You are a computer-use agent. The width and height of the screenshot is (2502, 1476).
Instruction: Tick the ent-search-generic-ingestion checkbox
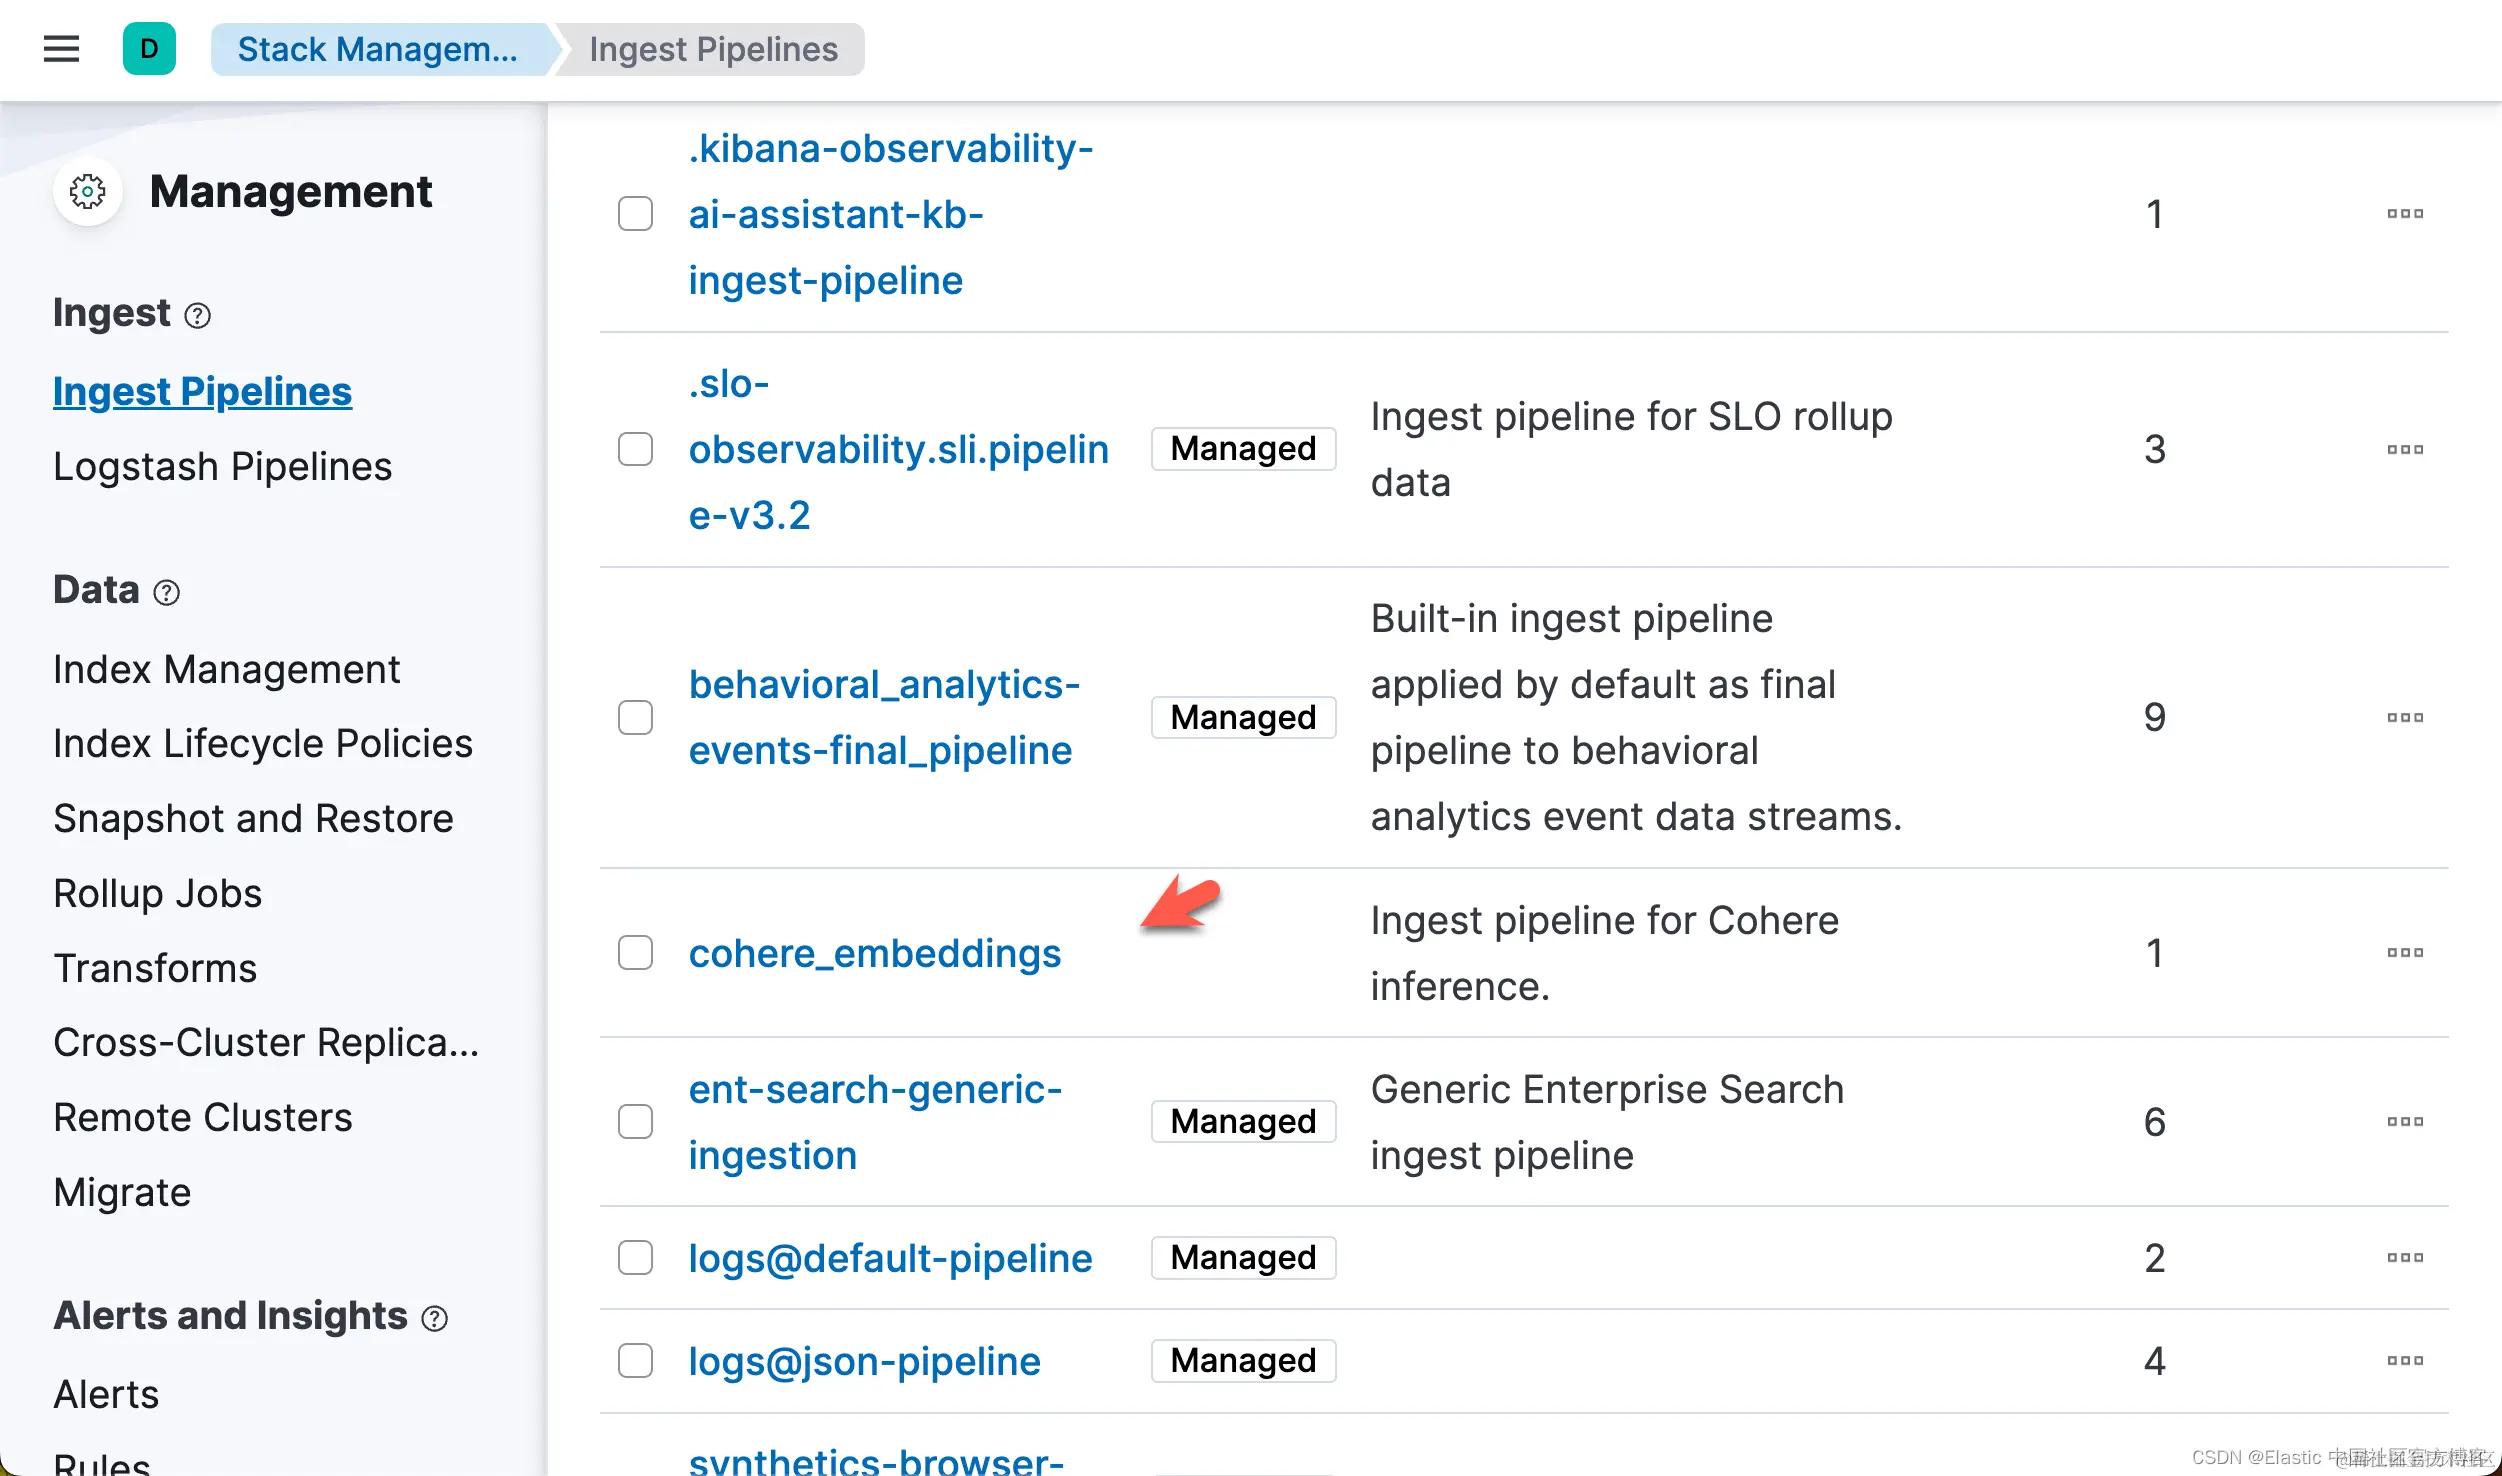[x=635, y=1122]
